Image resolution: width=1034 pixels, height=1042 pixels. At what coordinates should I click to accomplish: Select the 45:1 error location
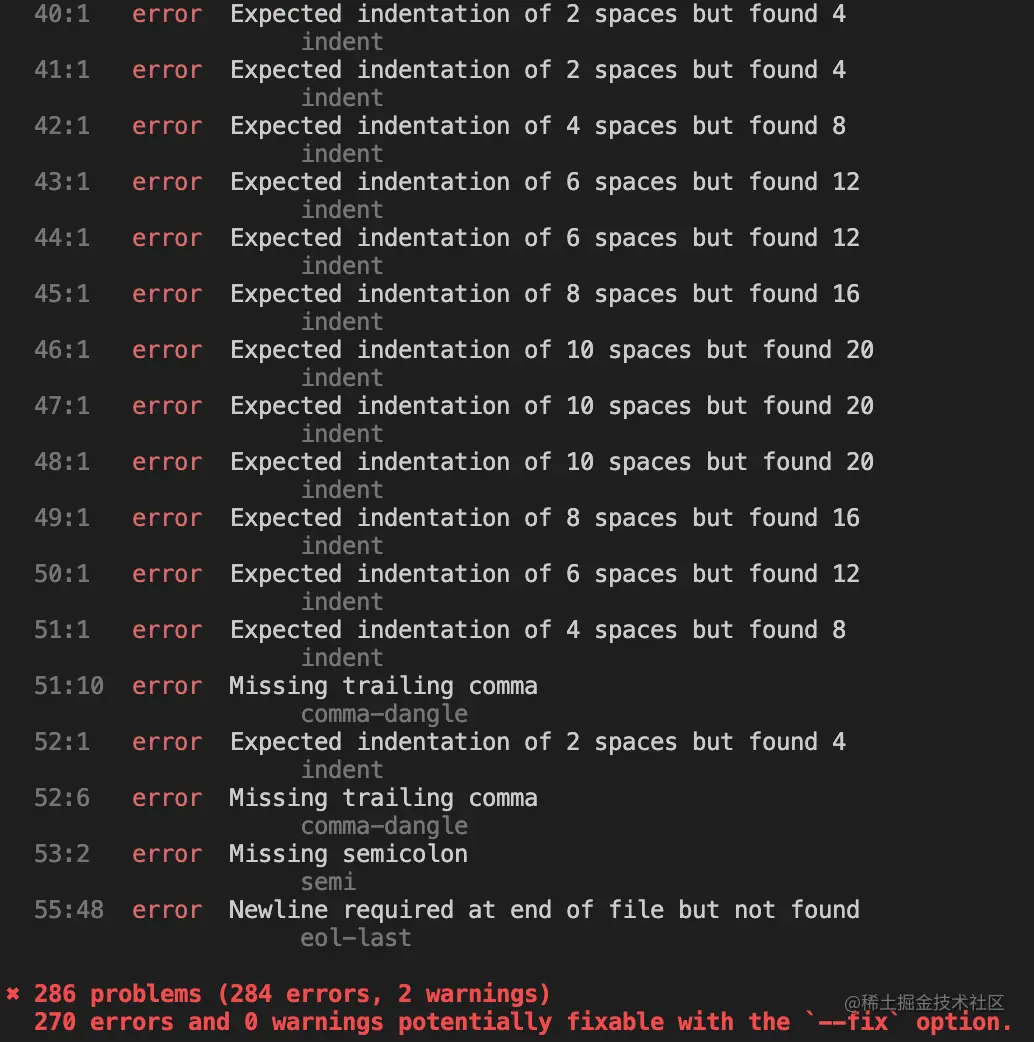click(62, 295)
